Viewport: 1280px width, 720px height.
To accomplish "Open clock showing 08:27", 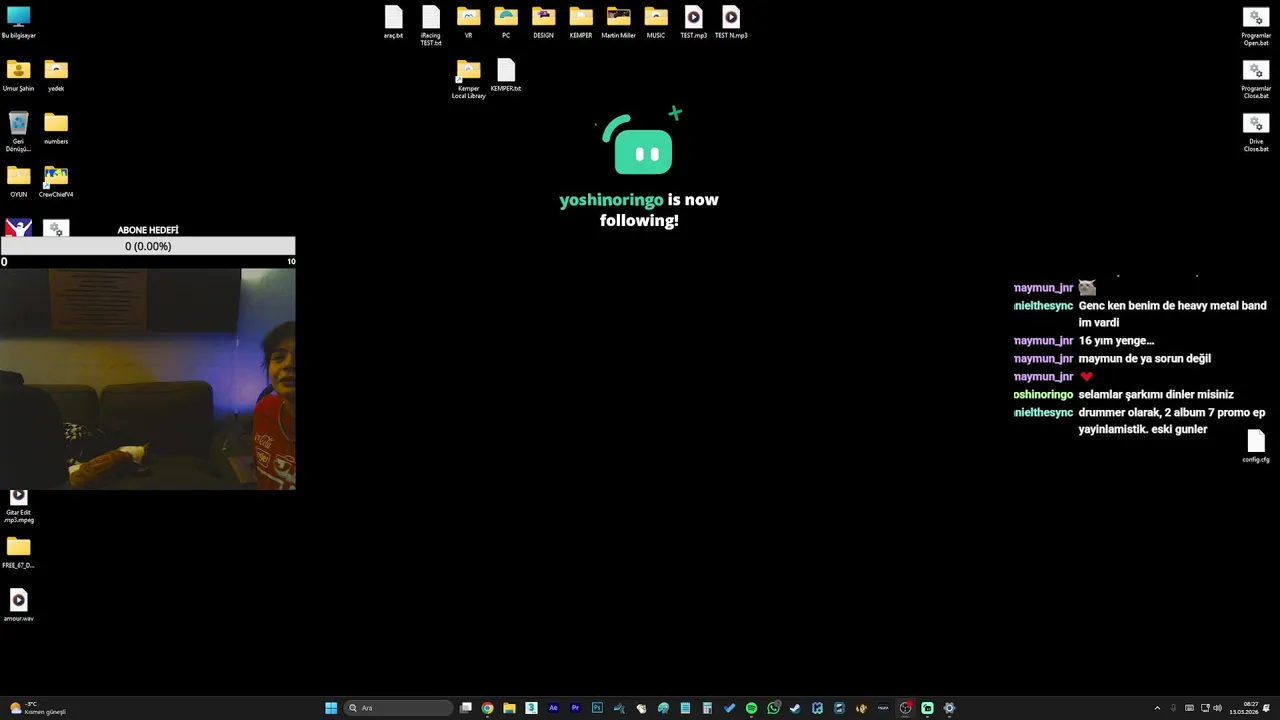I will point(1244,708).
